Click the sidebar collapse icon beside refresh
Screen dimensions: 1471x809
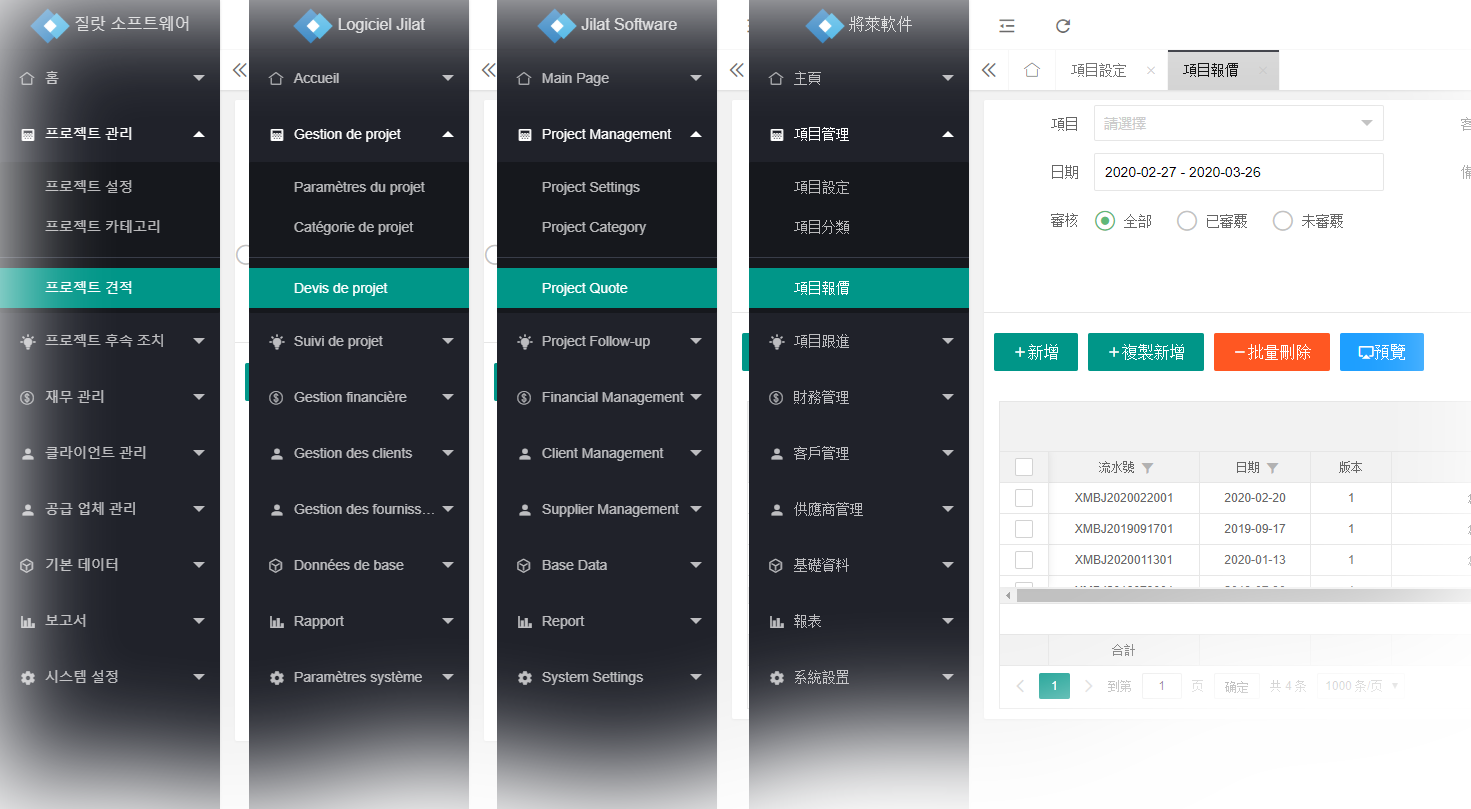point(1007,26)
